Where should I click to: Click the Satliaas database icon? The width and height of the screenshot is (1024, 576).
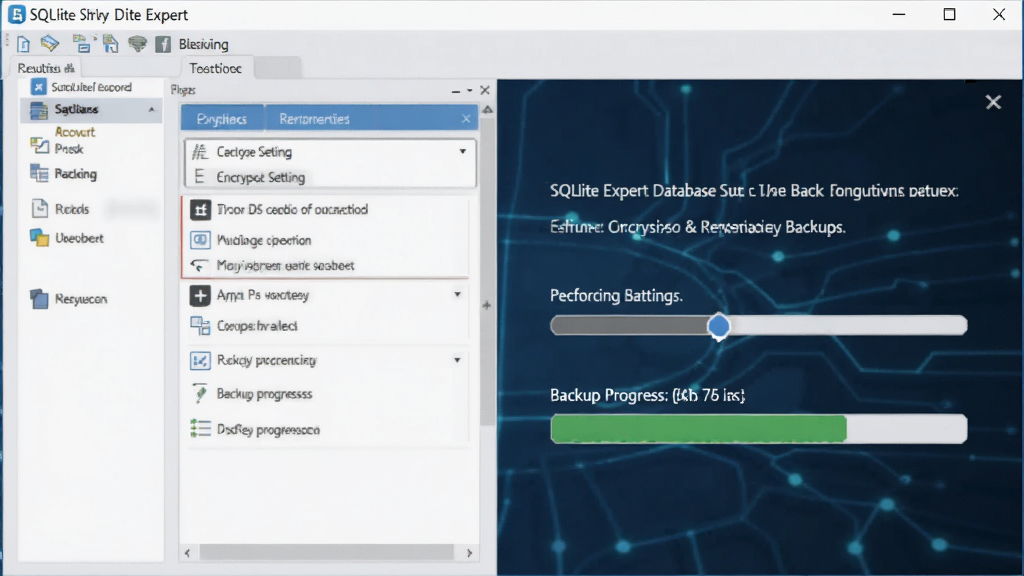[x=39, y=110]
